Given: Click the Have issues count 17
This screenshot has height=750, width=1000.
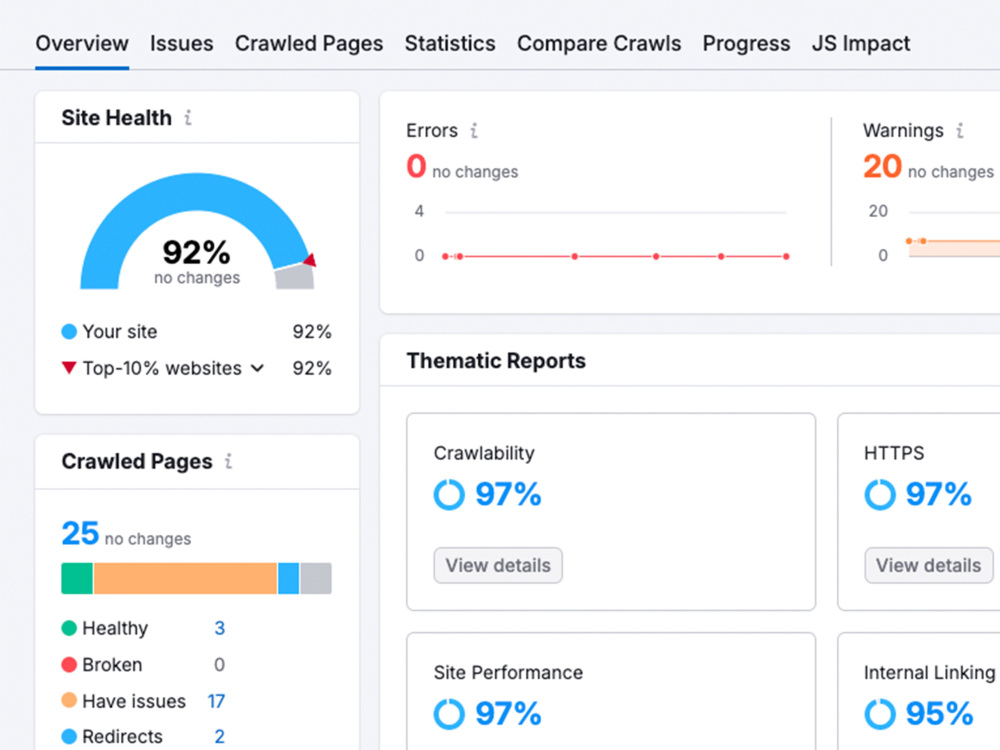Looking at the screenshot, I should (216, 701).
